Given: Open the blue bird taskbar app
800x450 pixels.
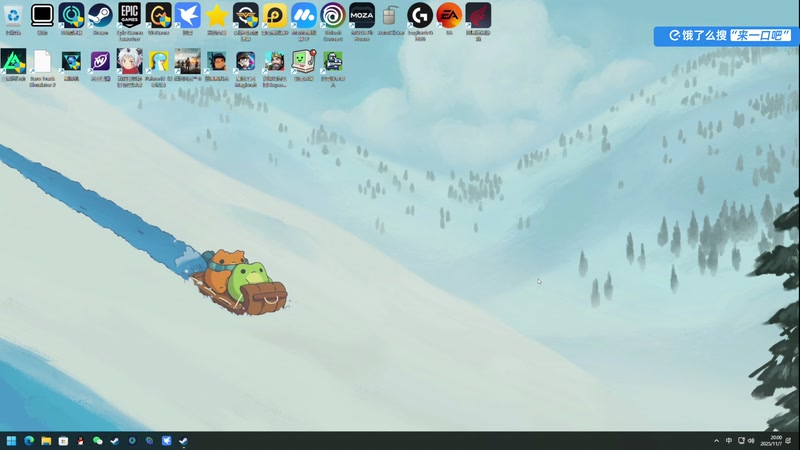Looking at the screenshot, I should tap(167, 441).
